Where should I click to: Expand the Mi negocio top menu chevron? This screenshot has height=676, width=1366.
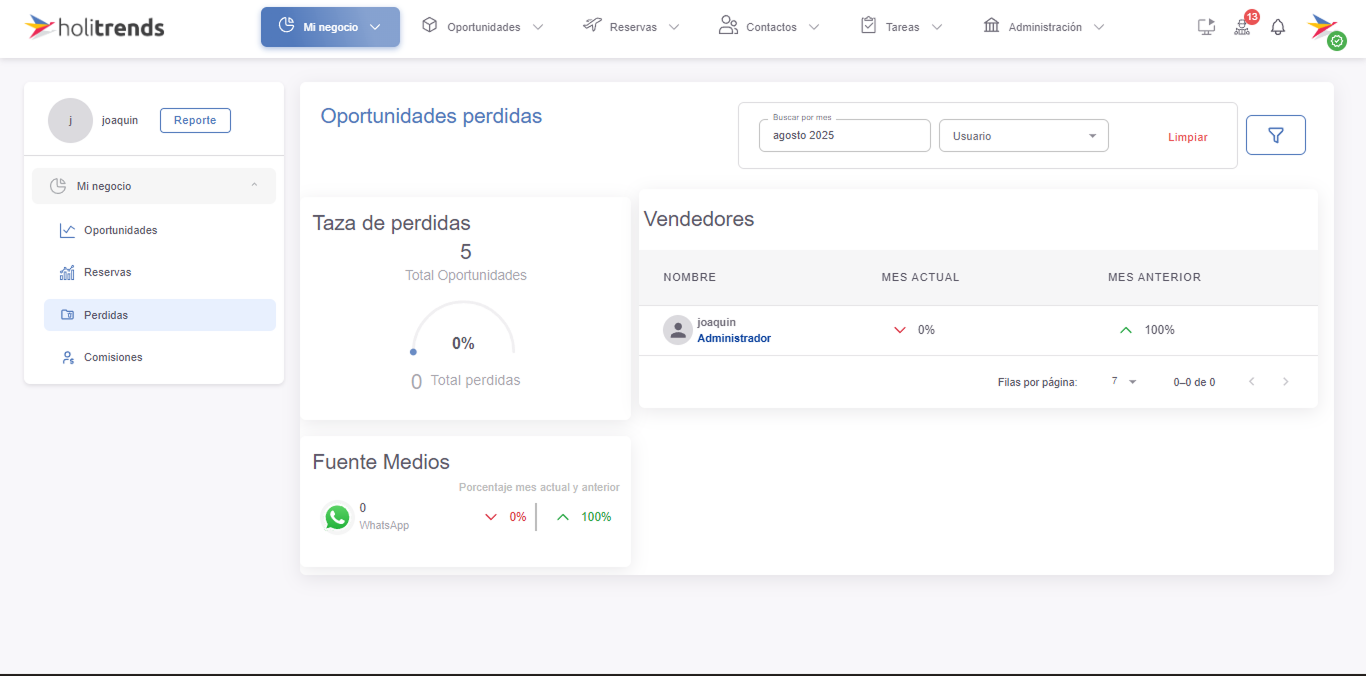tap(375, 27)
